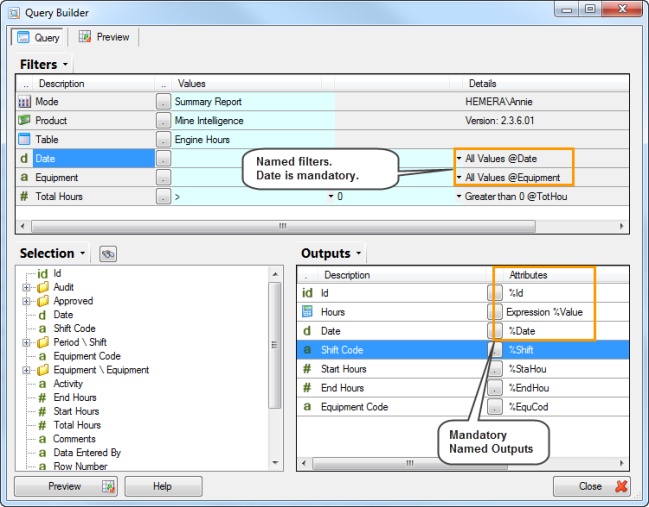Click the Total Hours value field showing 0
Viewport: 649px width, 507px height.
pyautogui.click(x=394, y=196)
